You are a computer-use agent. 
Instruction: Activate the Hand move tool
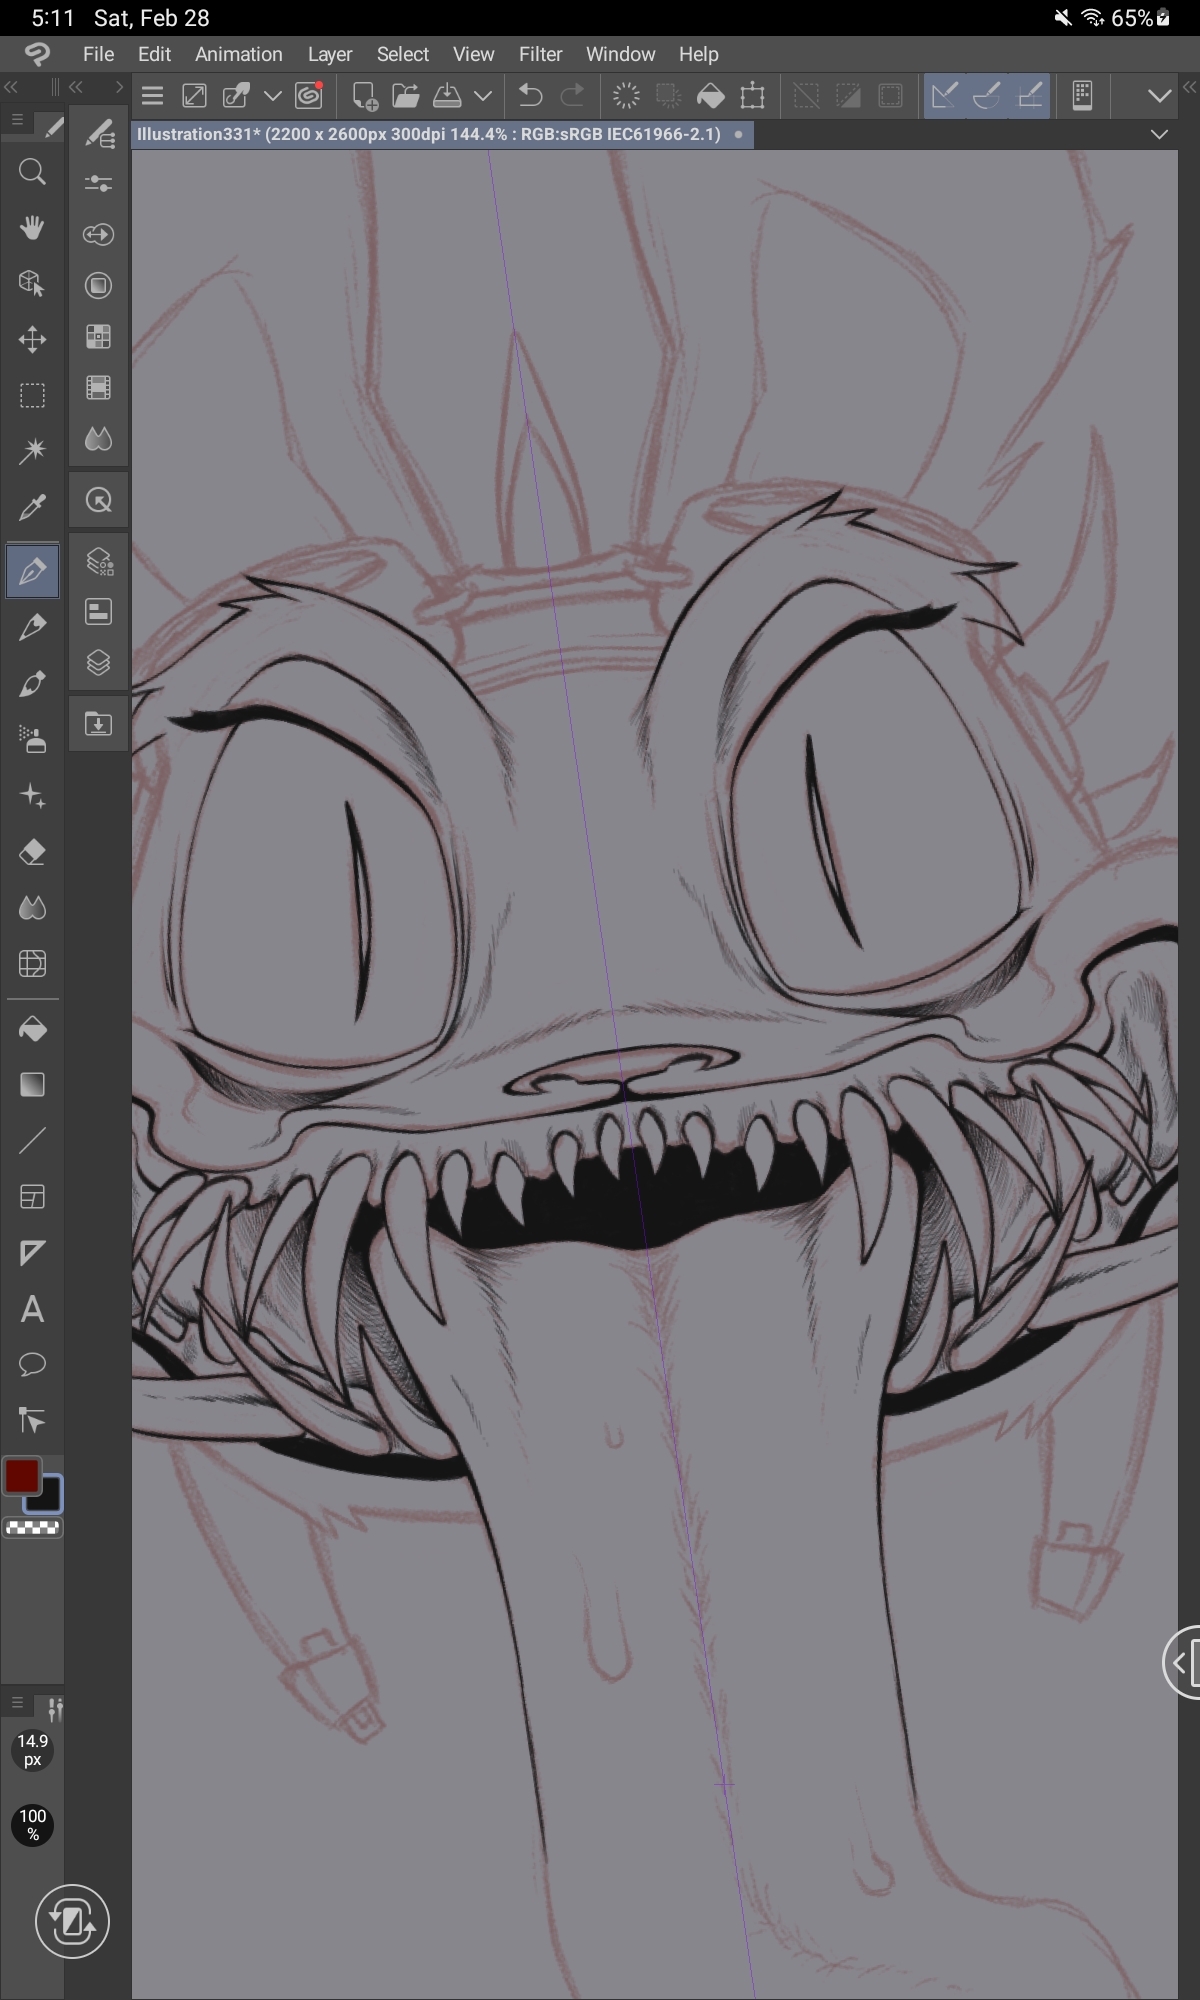(x=32, y=228)
